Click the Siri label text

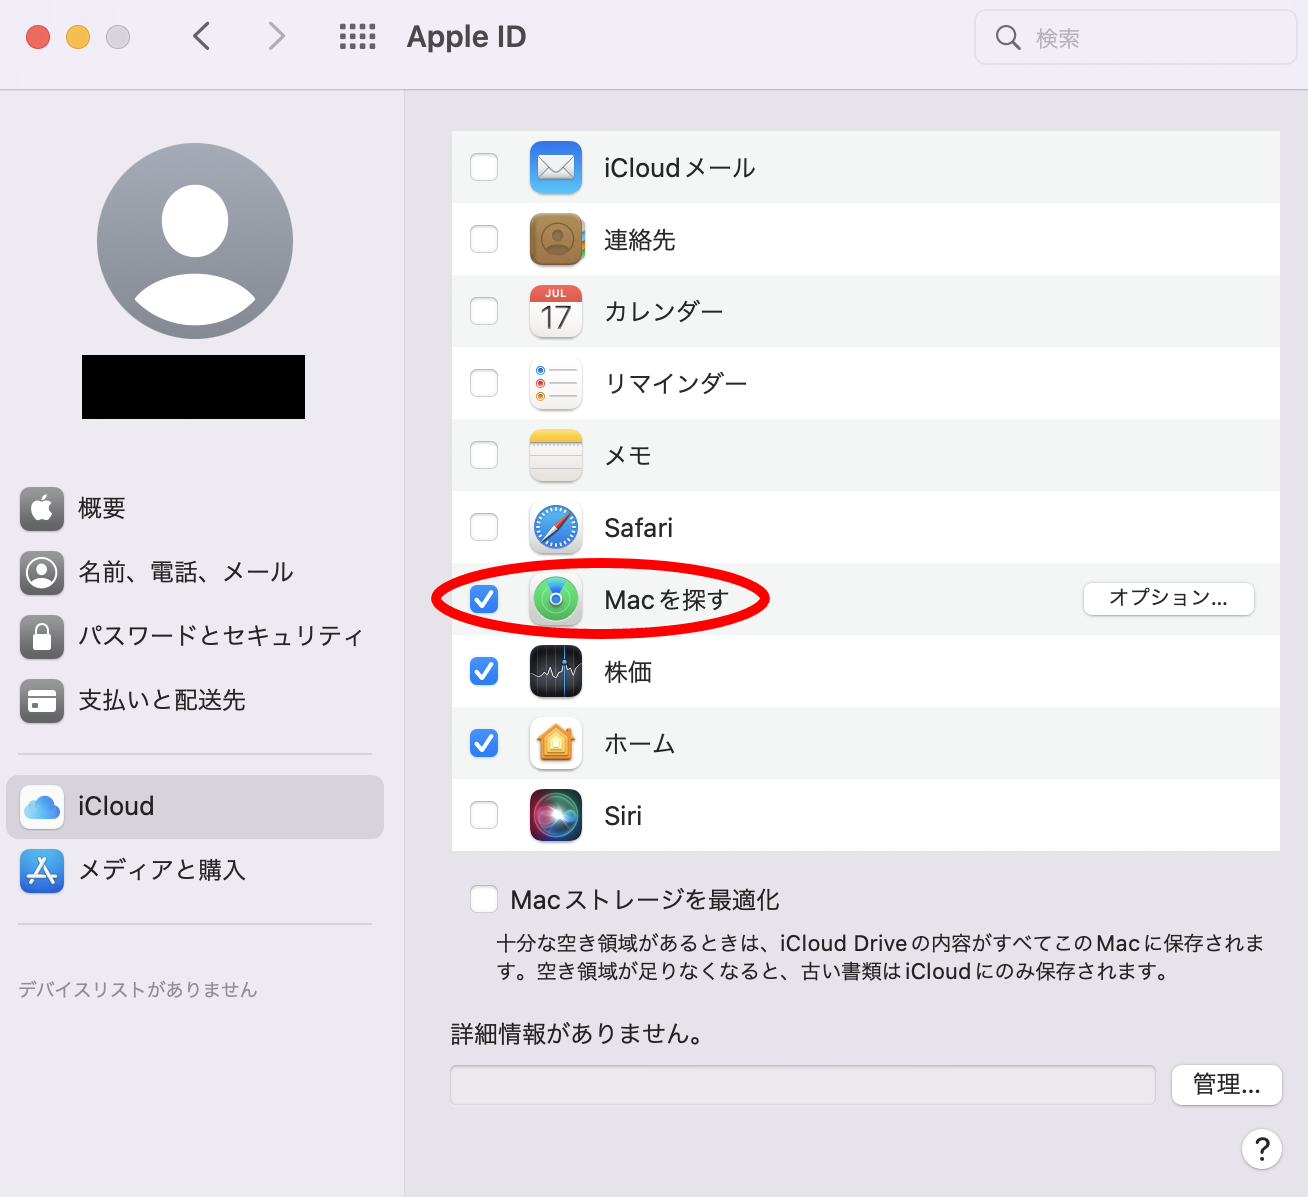click(x=623, y=816)
